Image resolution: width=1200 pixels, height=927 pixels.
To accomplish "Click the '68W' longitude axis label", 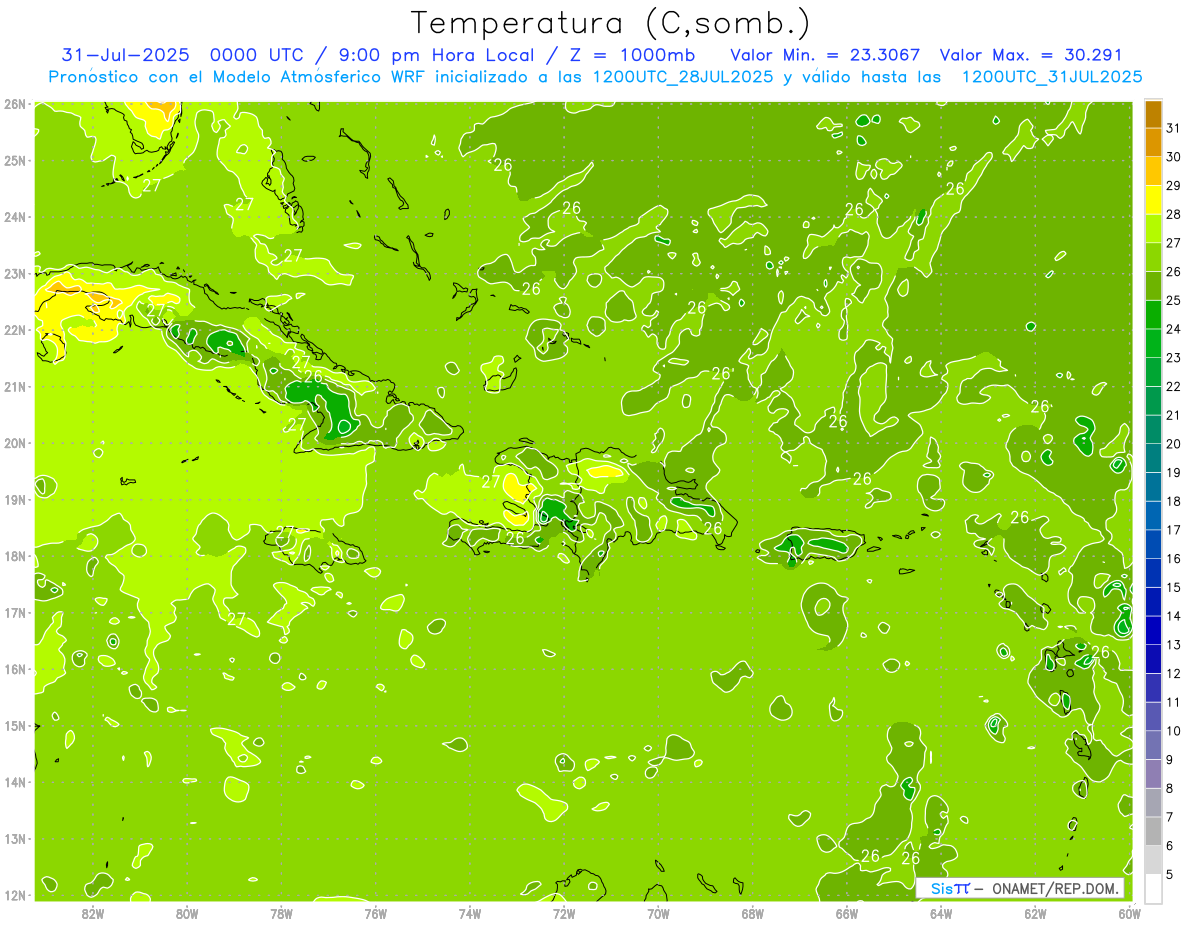I will pyautogui.click(x=753, y=913).
